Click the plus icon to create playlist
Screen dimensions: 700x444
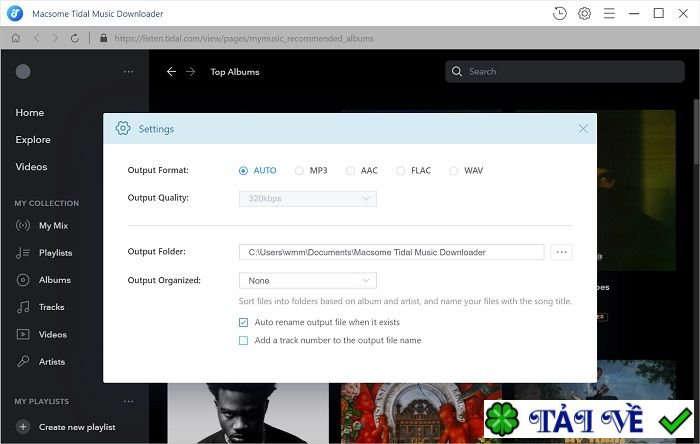pos(23,427)
